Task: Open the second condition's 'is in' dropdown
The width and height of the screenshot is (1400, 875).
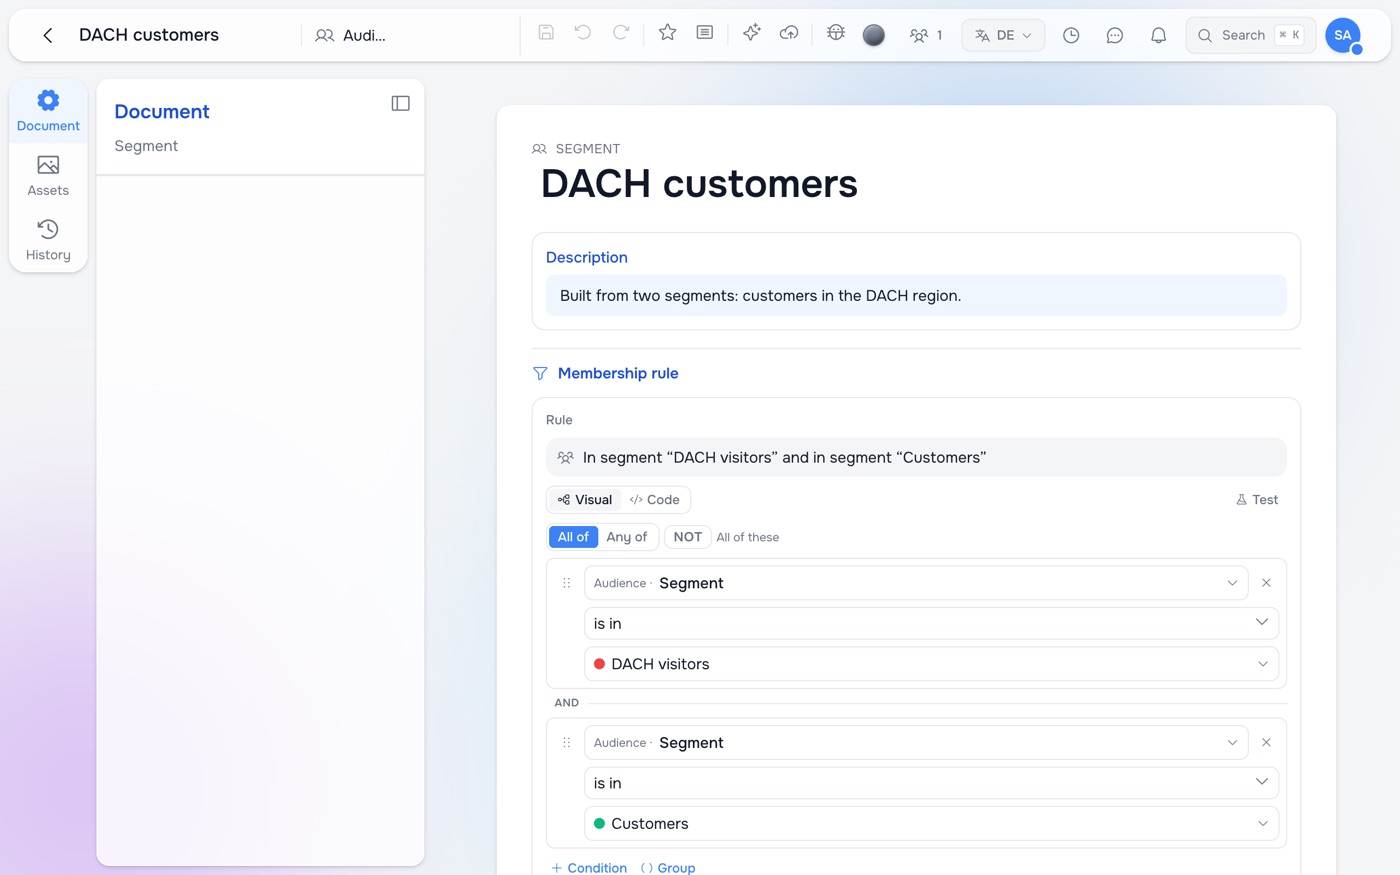Action: tap(931, 783)
